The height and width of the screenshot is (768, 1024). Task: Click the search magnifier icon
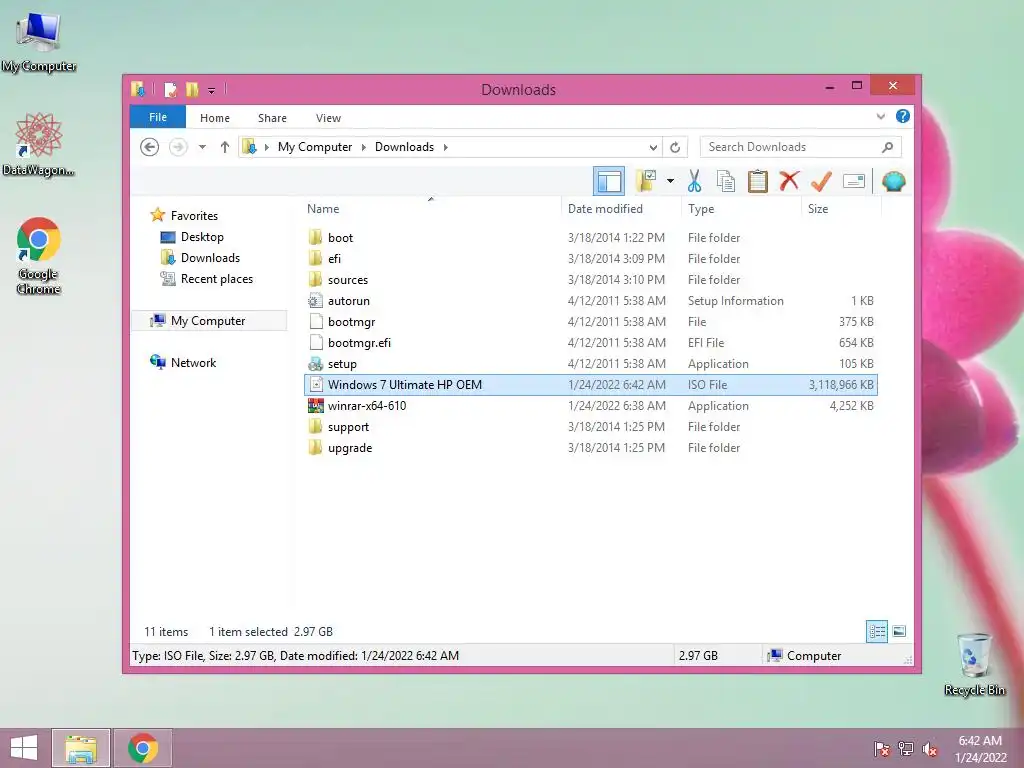click(x=887, y=147)
